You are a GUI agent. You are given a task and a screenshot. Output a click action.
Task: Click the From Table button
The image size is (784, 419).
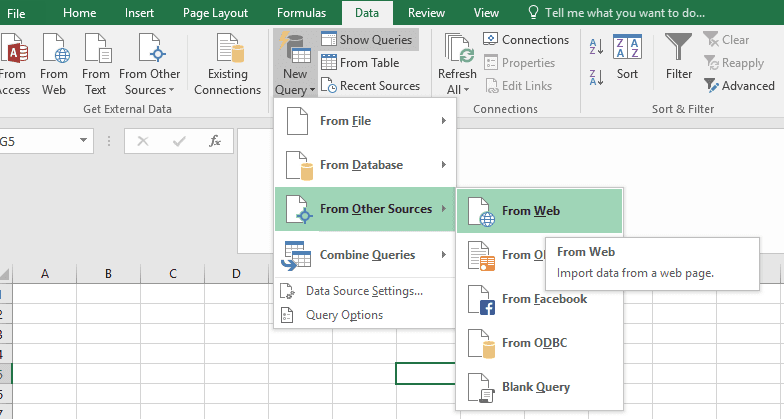click(x=360, y=62)
